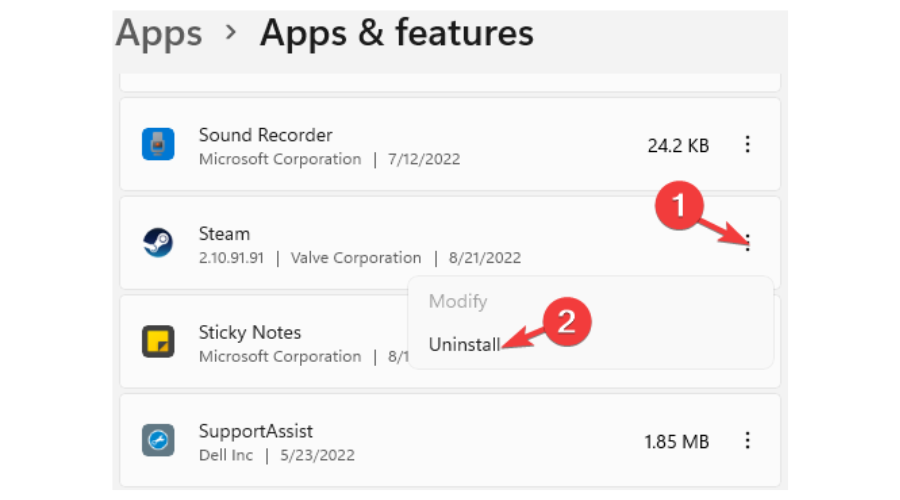Click the Dell Inc publisher text
Viewport: 900px width, 500px height.
226,455
